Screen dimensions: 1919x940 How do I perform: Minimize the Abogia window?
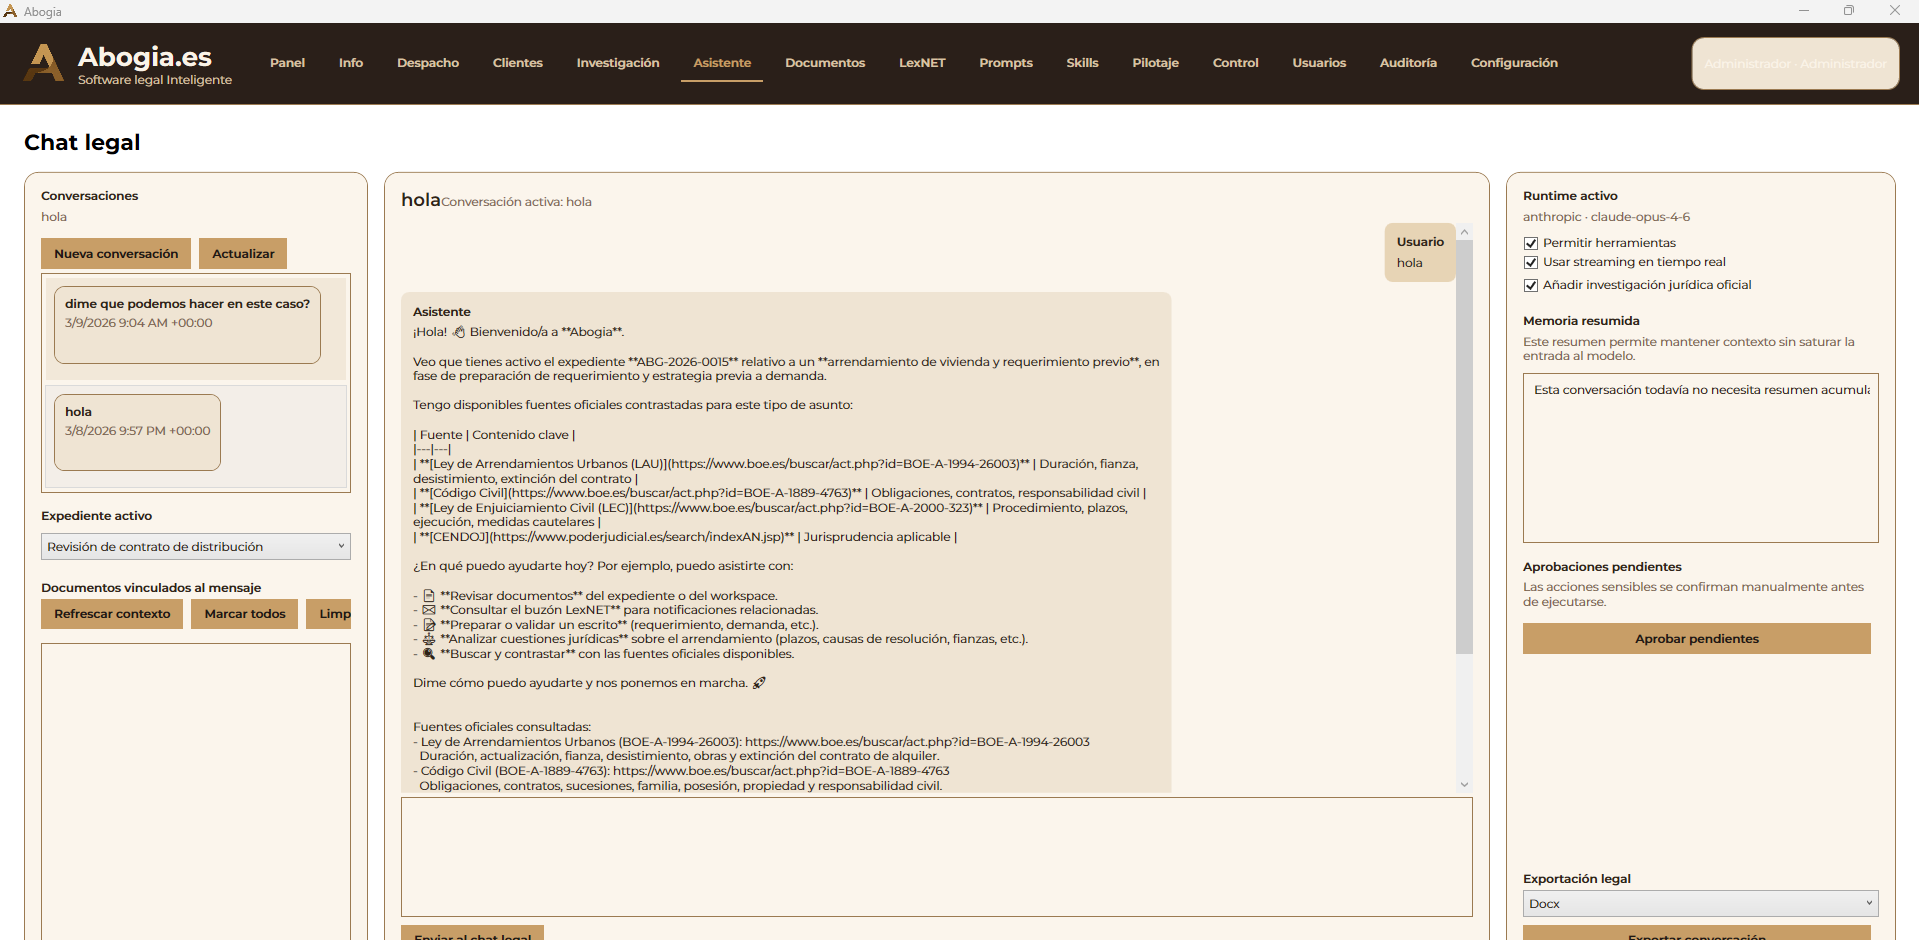click(1803, 11)
